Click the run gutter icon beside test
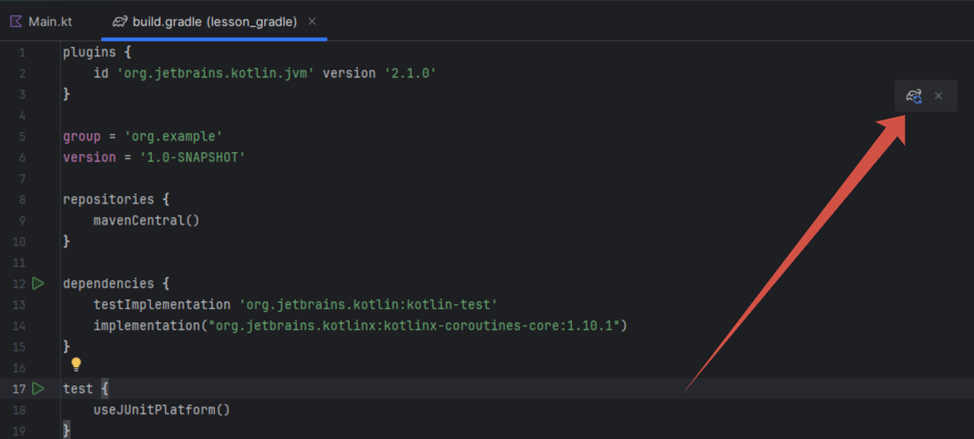 click(38, 388)
